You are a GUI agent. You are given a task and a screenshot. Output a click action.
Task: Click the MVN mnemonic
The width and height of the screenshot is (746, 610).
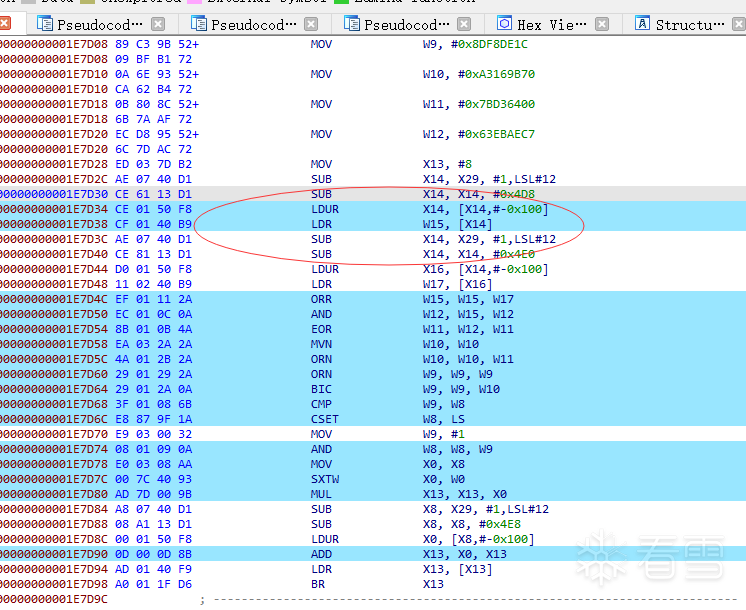click(x=321, y=344)
